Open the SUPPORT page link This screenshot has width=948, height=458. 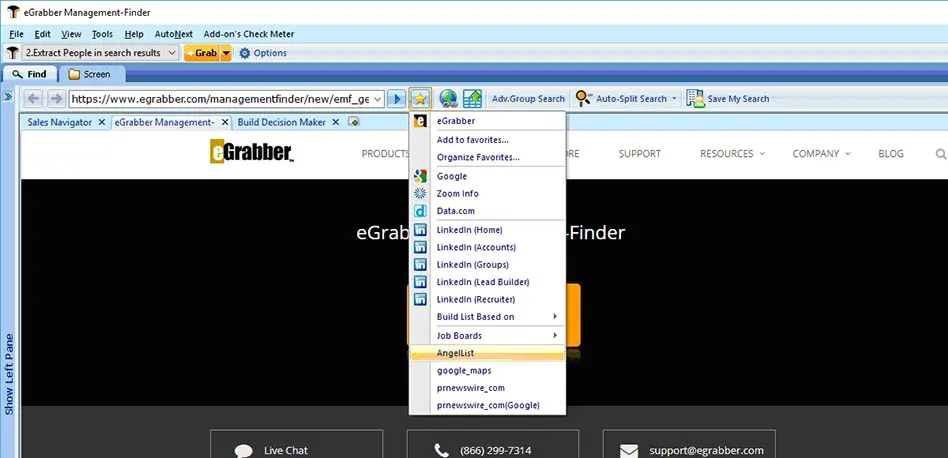click(639, 153)
